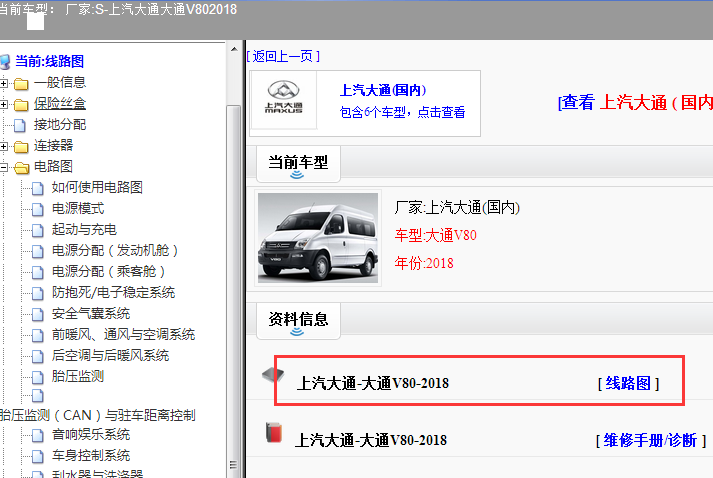Open 安全气囊系统 tree item
The image size is (713, 478).
pyautogui.click(x=90, y=313)
